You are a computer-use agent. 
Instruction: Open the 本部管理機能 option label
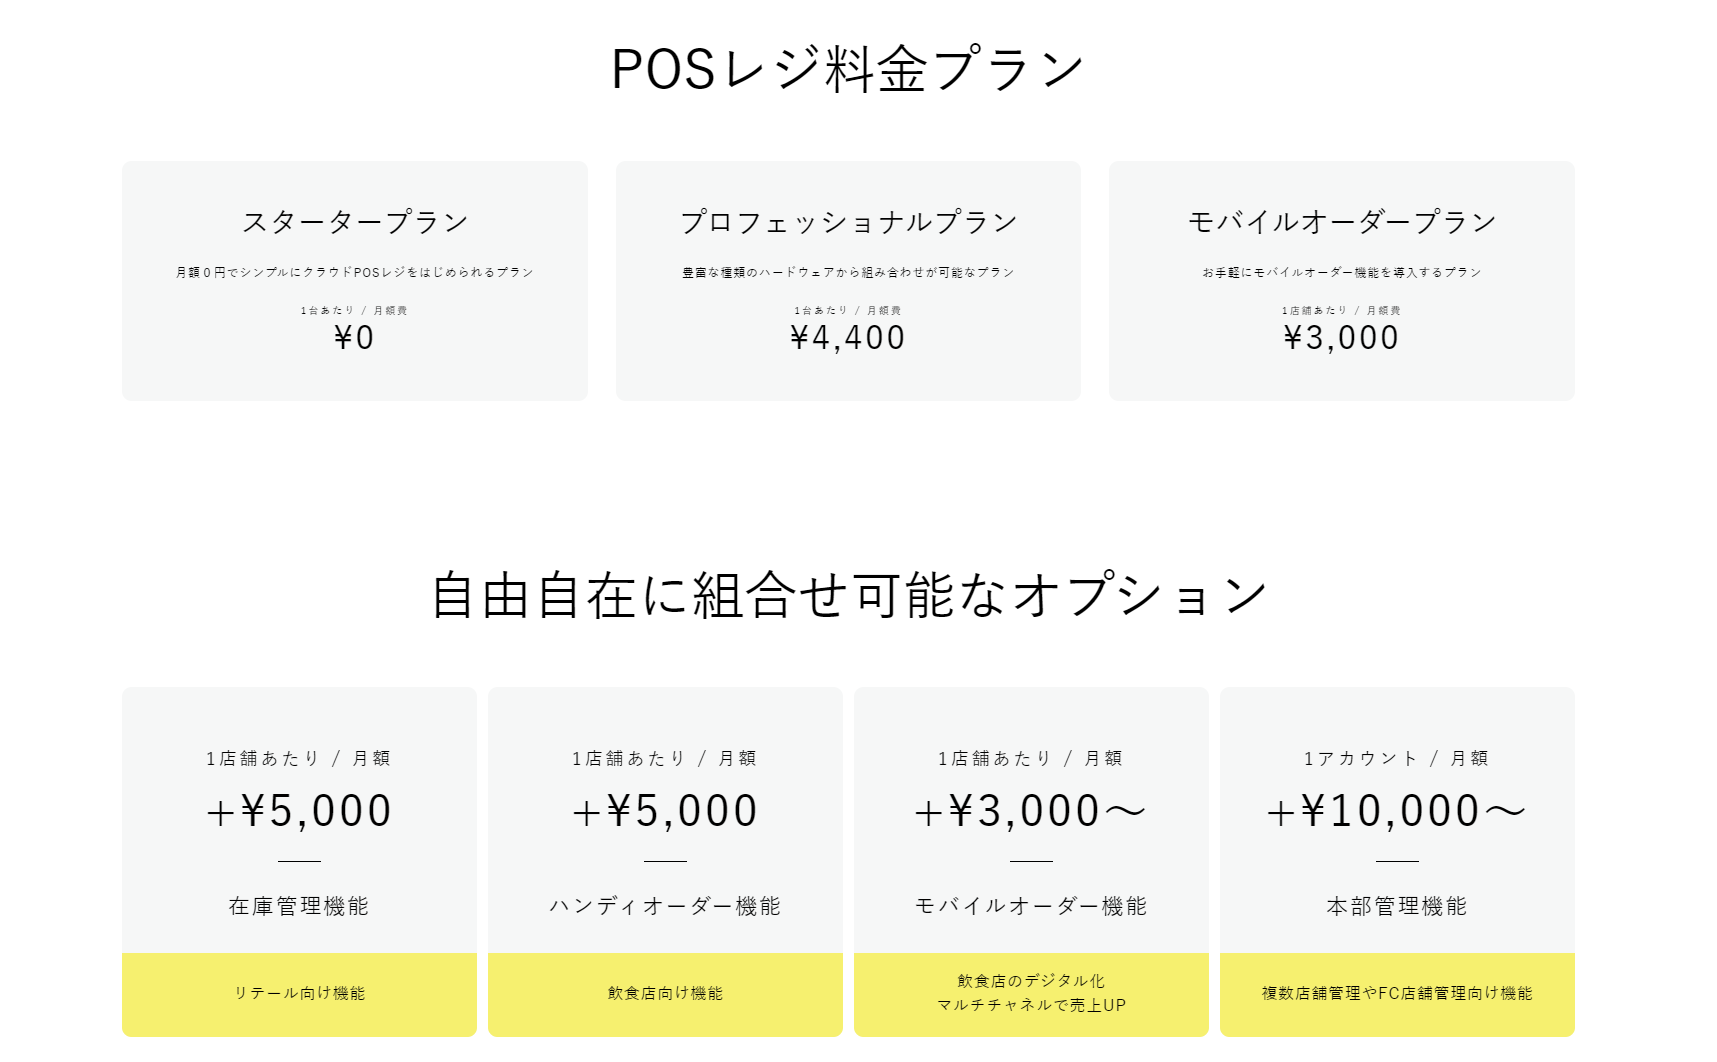(x=1397, y=906)
